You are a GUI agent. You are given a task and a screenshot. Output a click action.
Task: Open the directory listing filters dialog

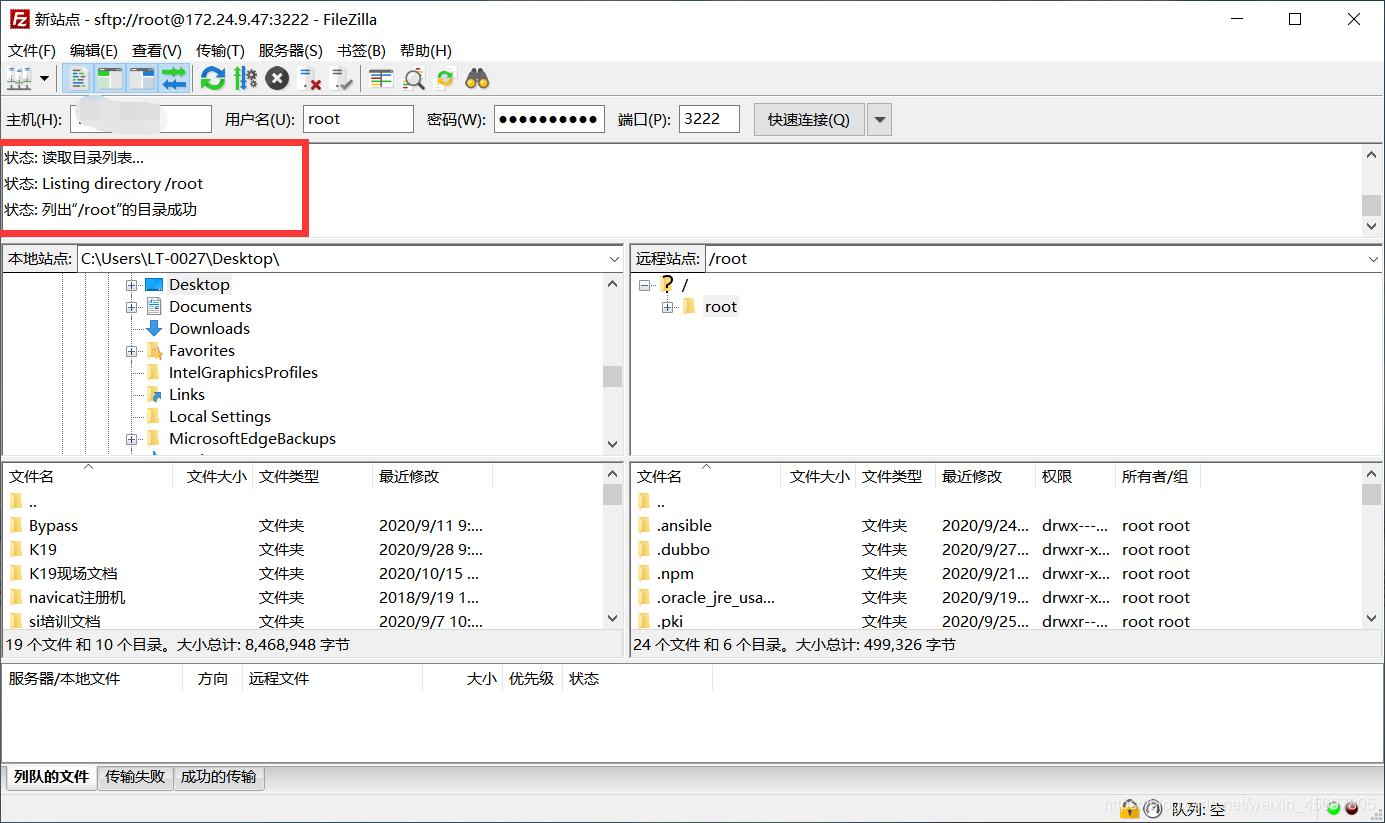point(381,78)
